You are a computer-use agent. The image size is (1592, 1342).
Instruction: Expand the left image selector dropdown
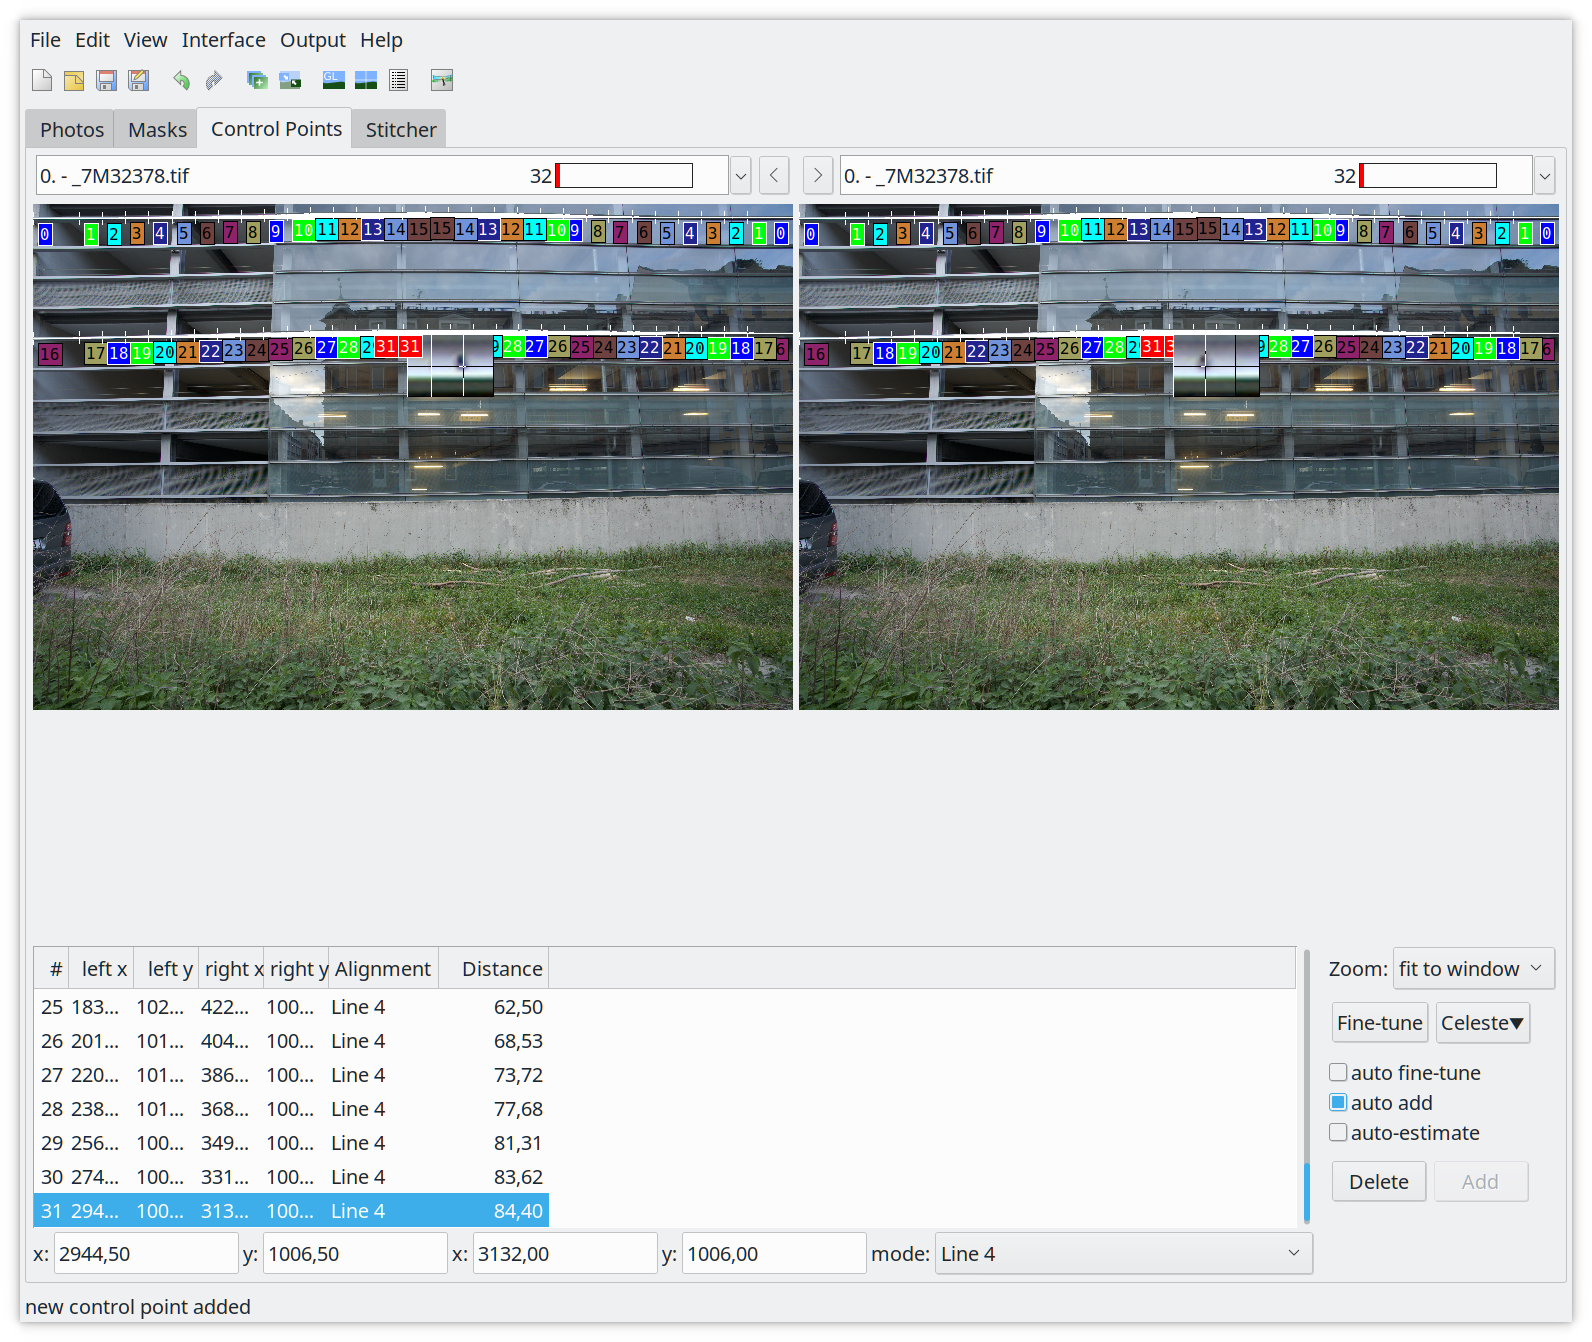tap(741, 176)
